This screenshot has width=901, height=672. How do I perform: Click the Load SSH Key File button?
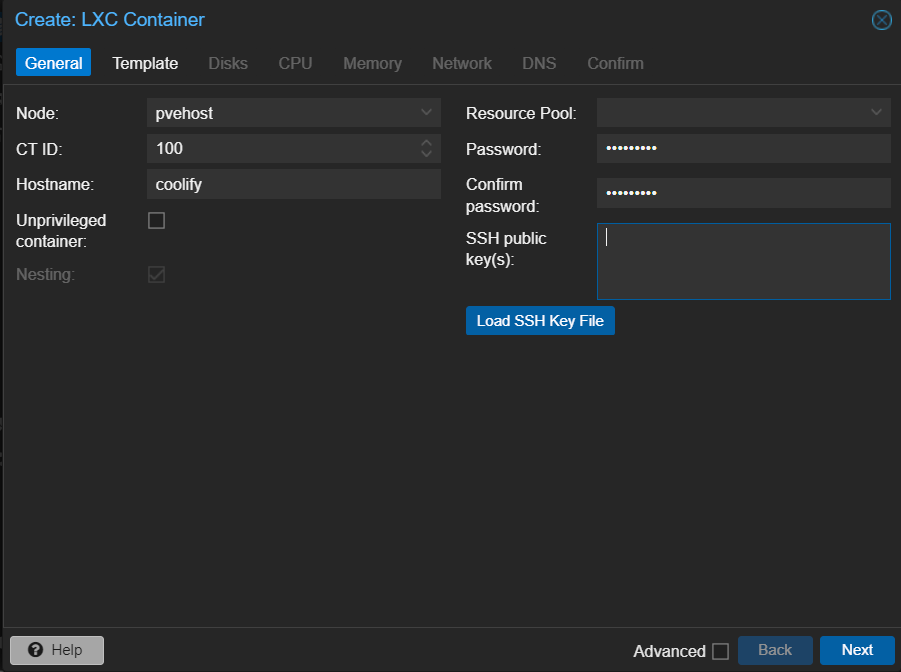(540, 320)
